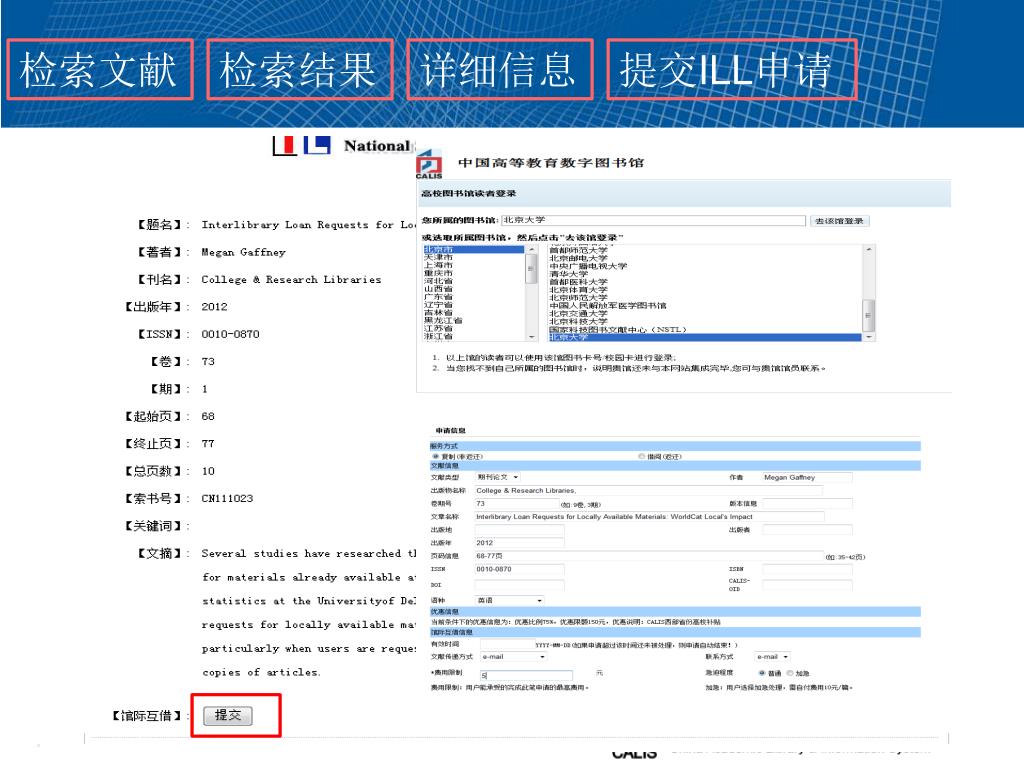This screenshot has width=1024, height=768.
Task: Click the up arrow of province list scrollbar
Action: click(x=531, y=249)
